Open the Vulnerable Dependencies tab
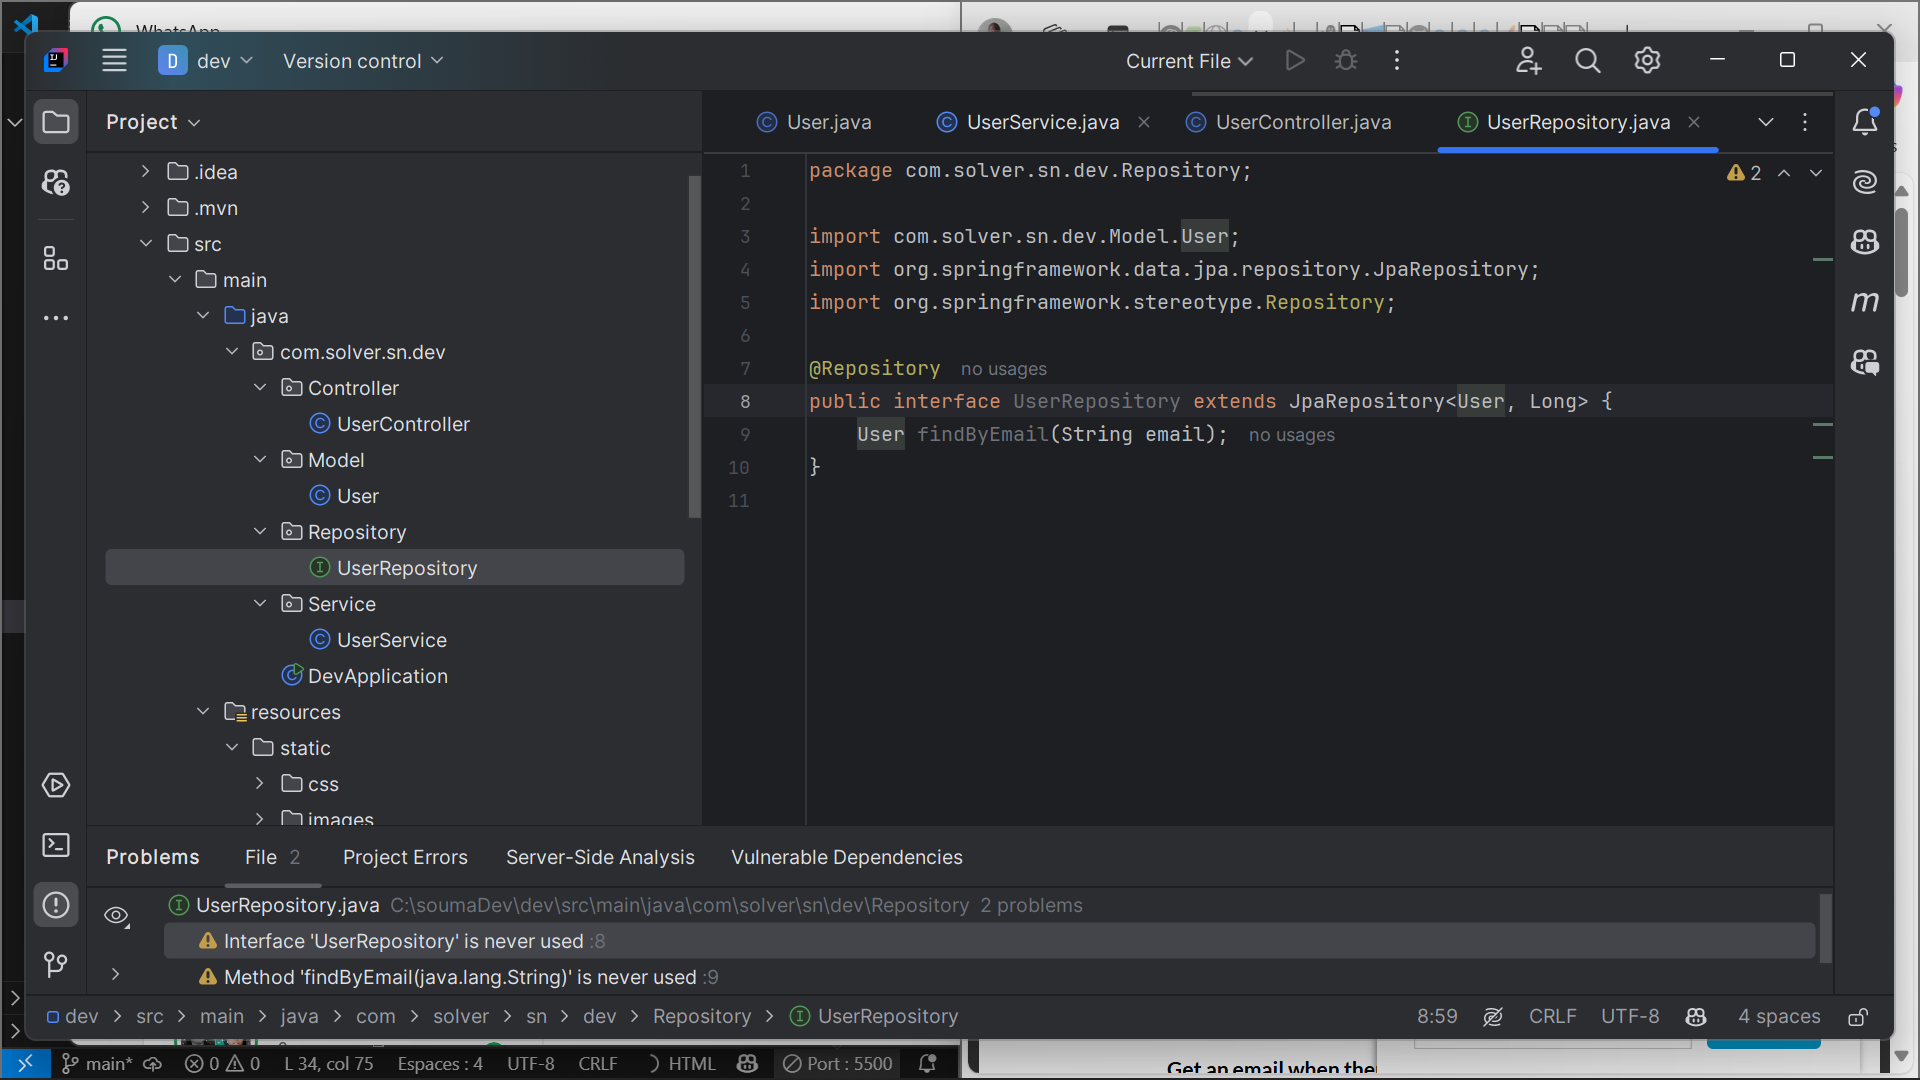The height and width of the screenshot is (1080, 1920). pos(846,857)
